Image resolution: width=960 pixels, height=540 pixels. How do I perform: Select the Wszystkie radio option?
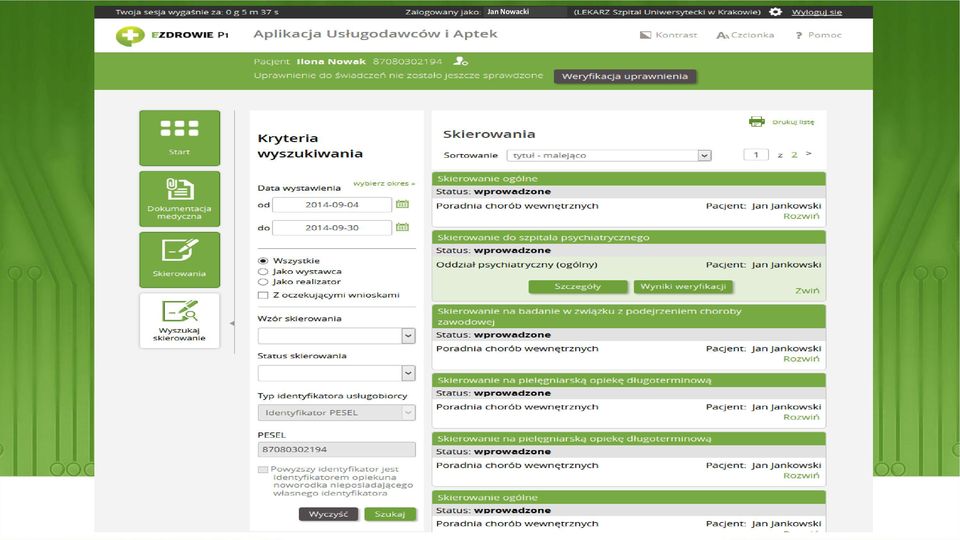[263, 261]
